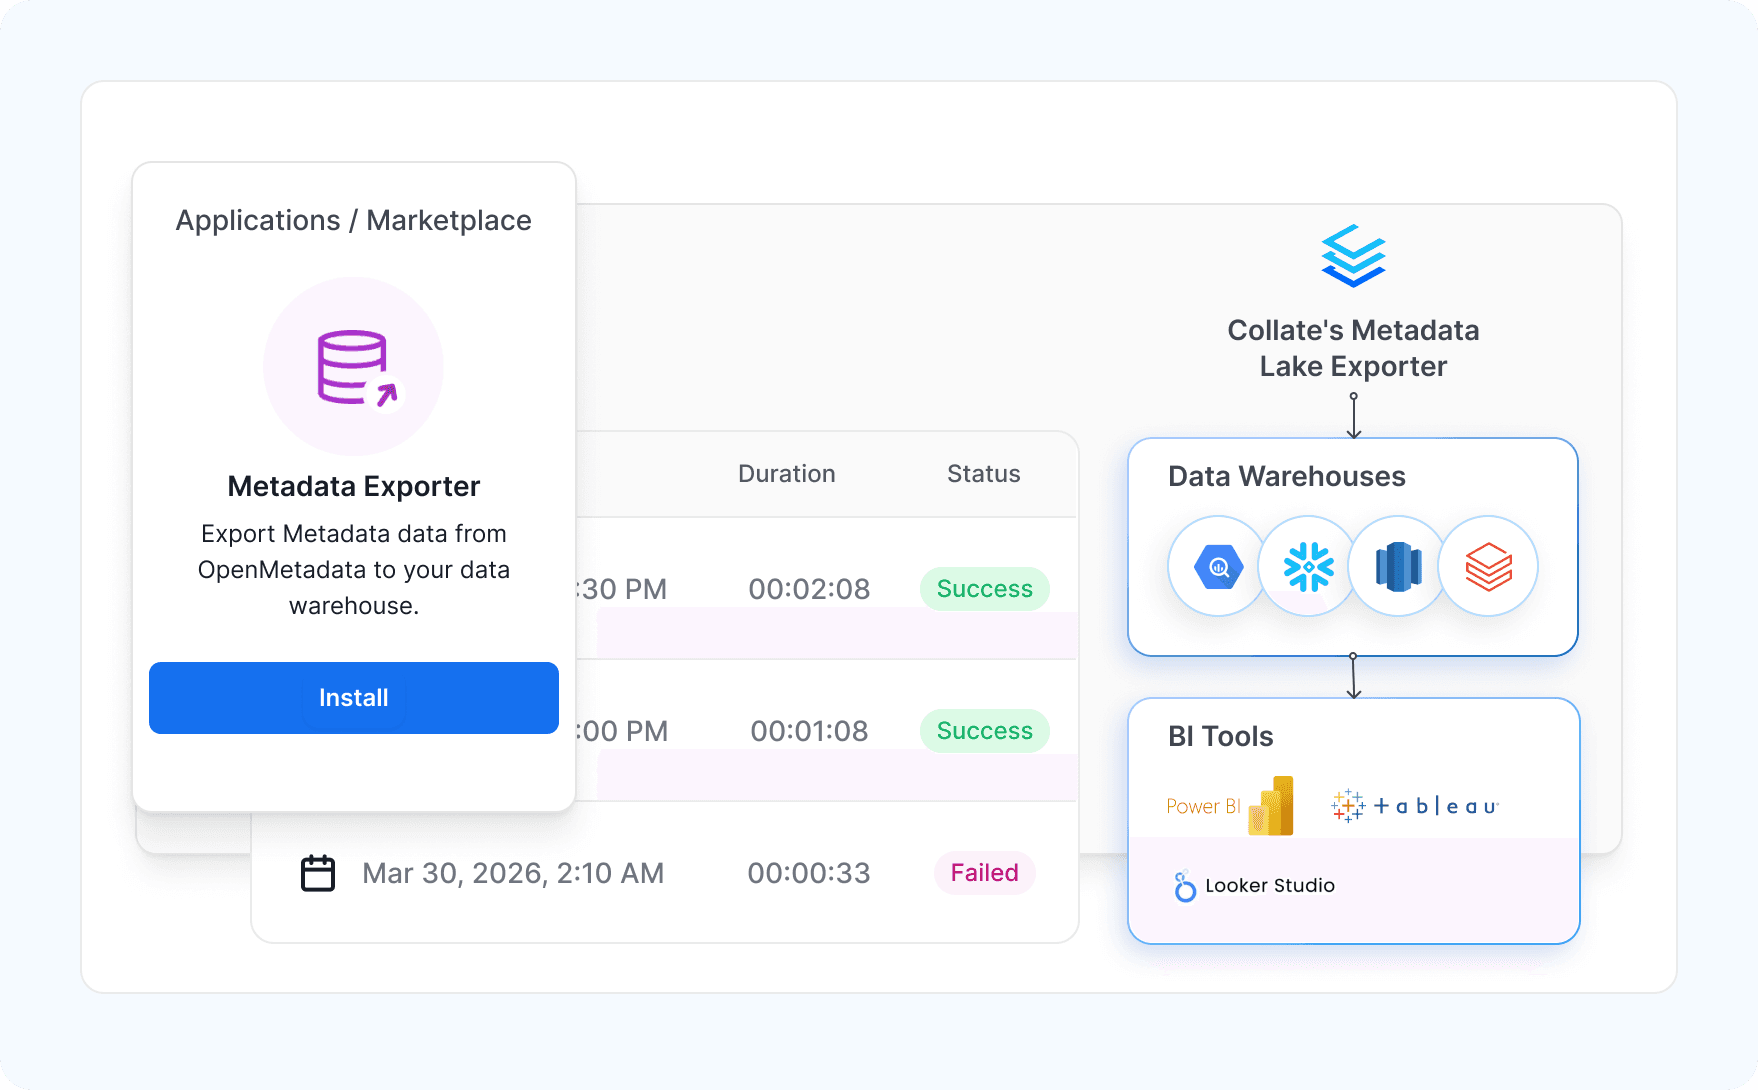
Task: Click the calendar icon in Mar 30 row
Action: click(318, 873)
